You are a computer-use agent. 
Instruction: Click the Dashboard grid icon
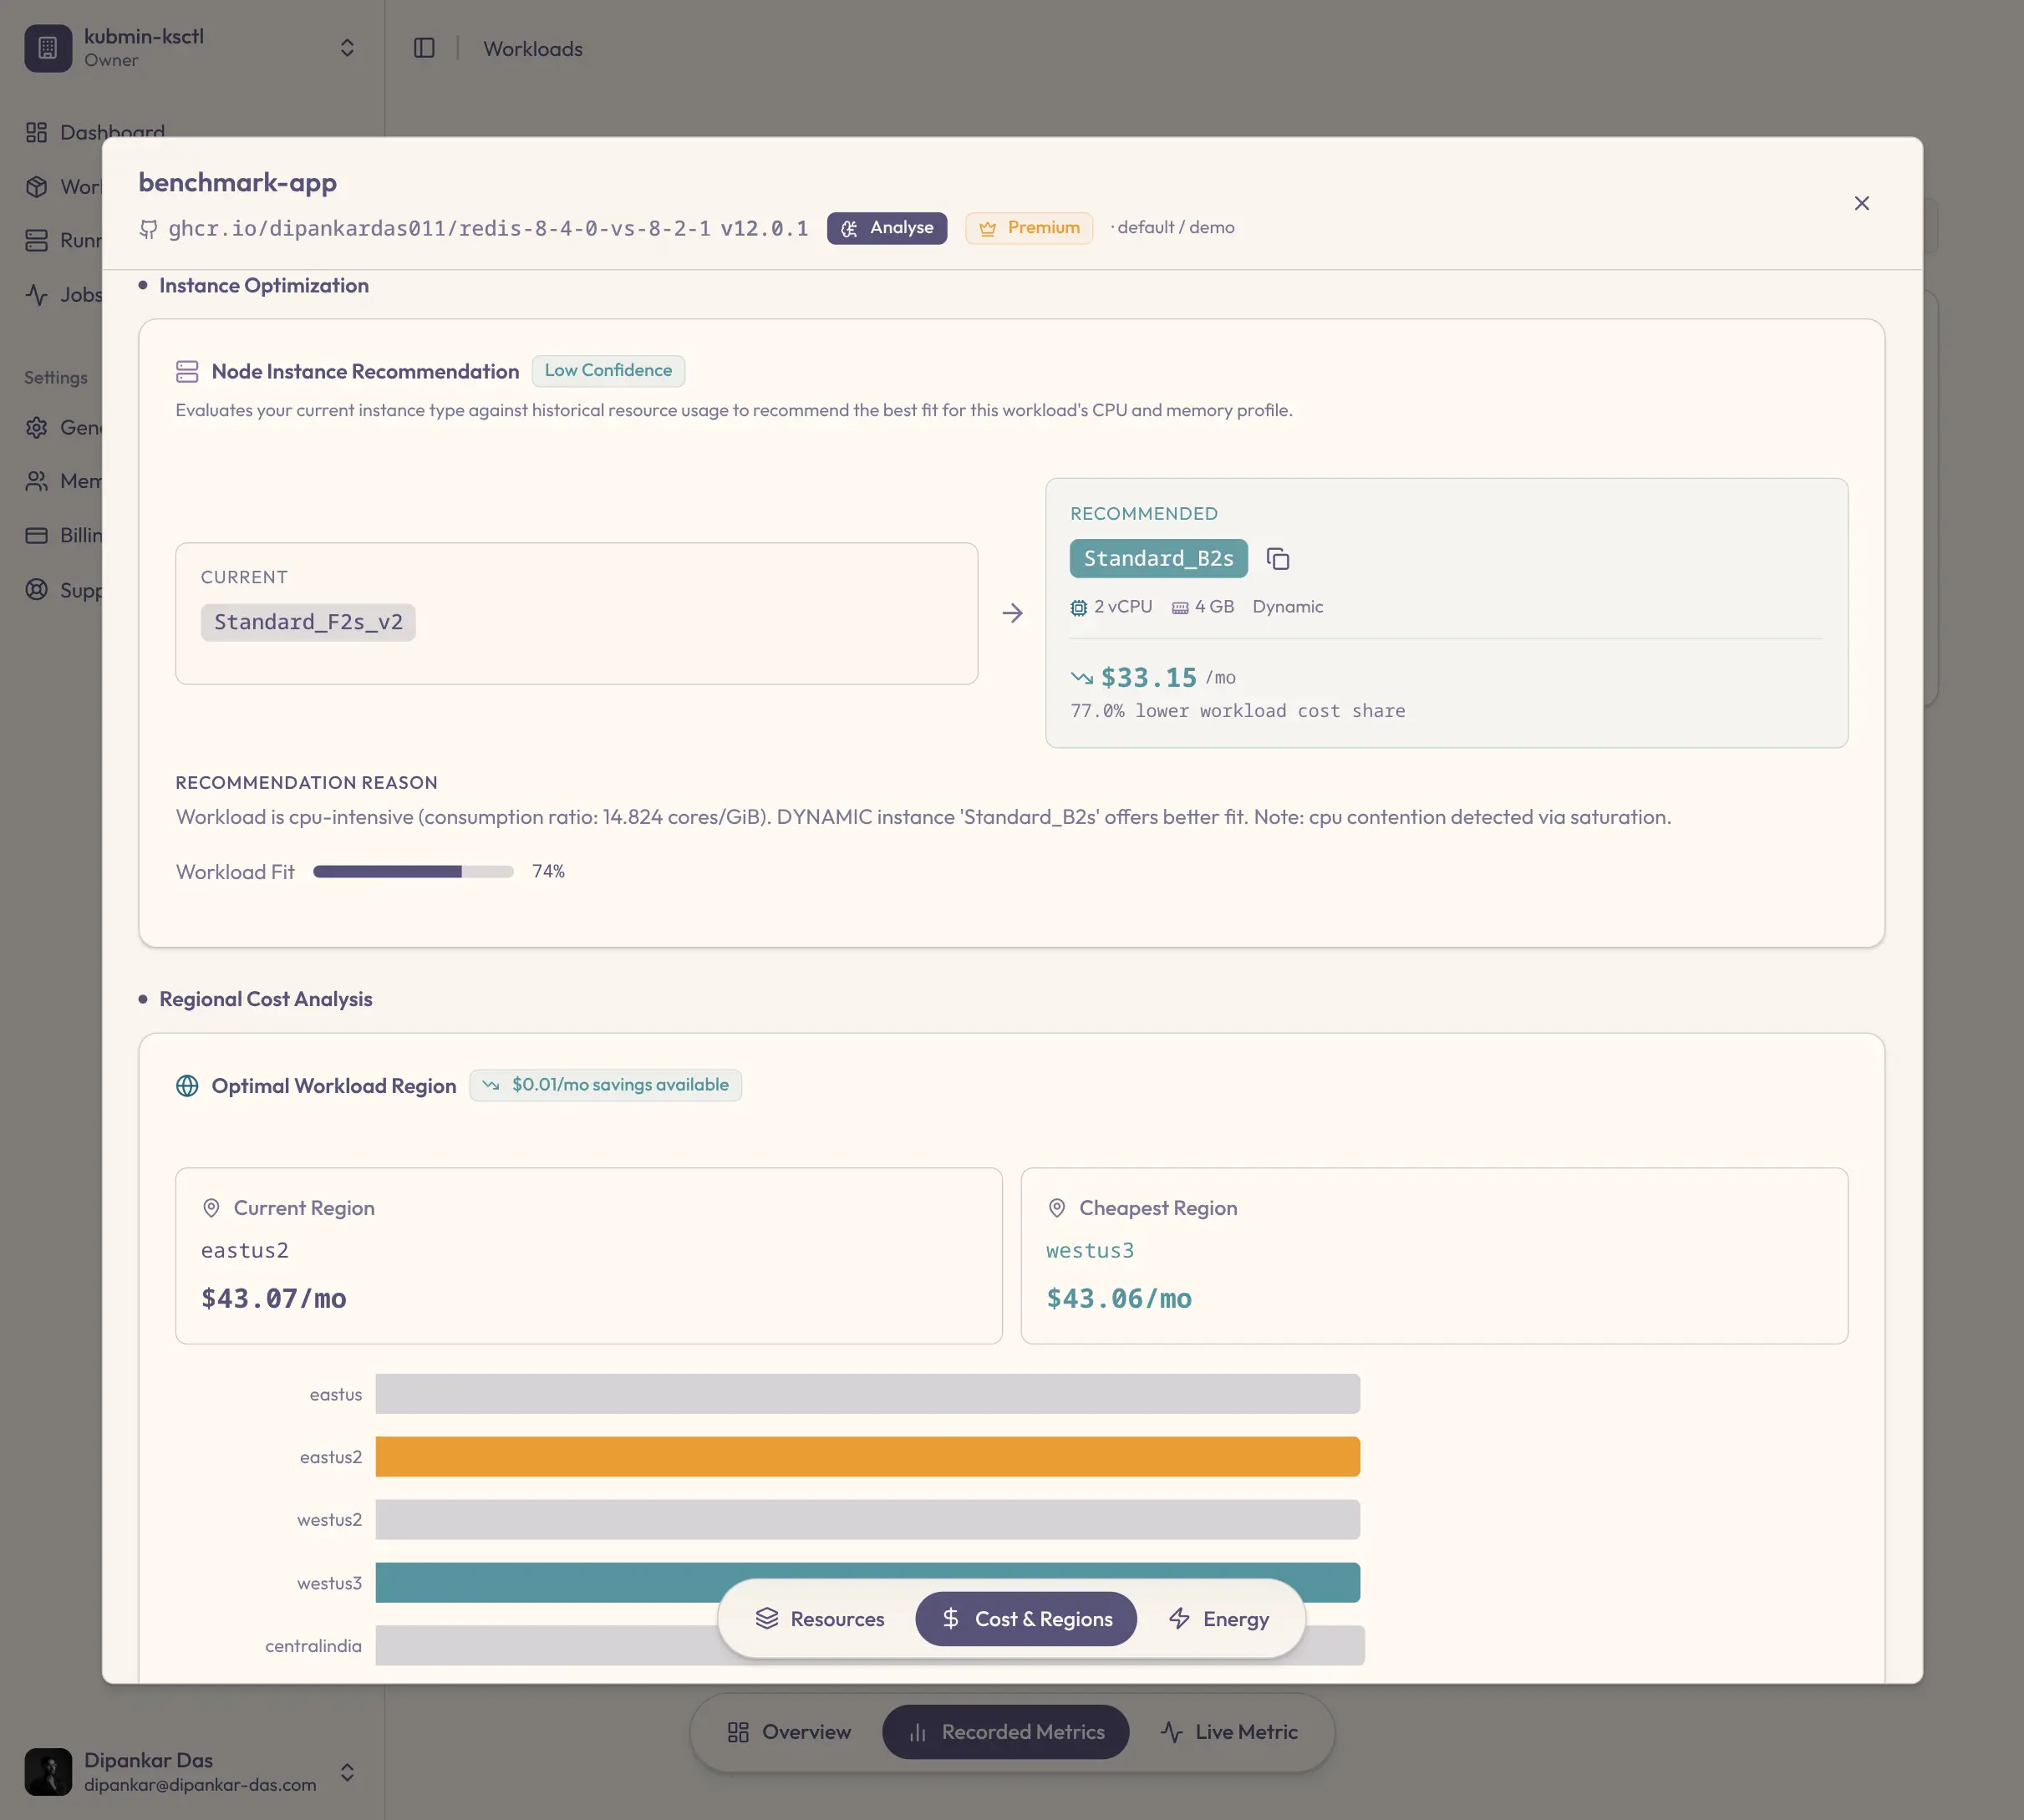[x=37, y=133]
